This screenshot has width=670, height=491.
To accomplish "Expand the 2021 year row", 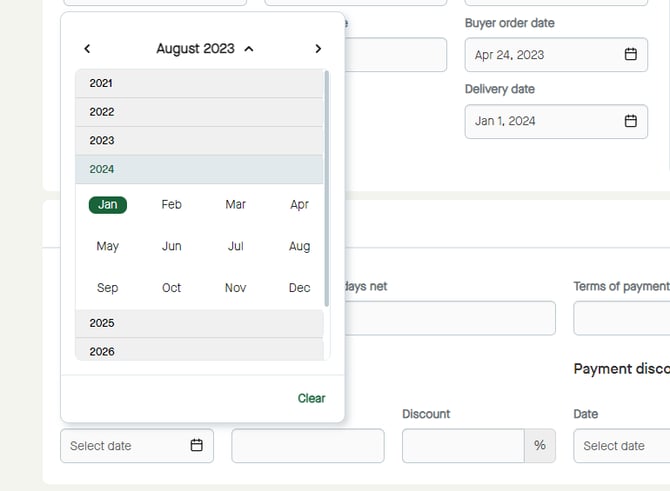I will tap(199, 83).
